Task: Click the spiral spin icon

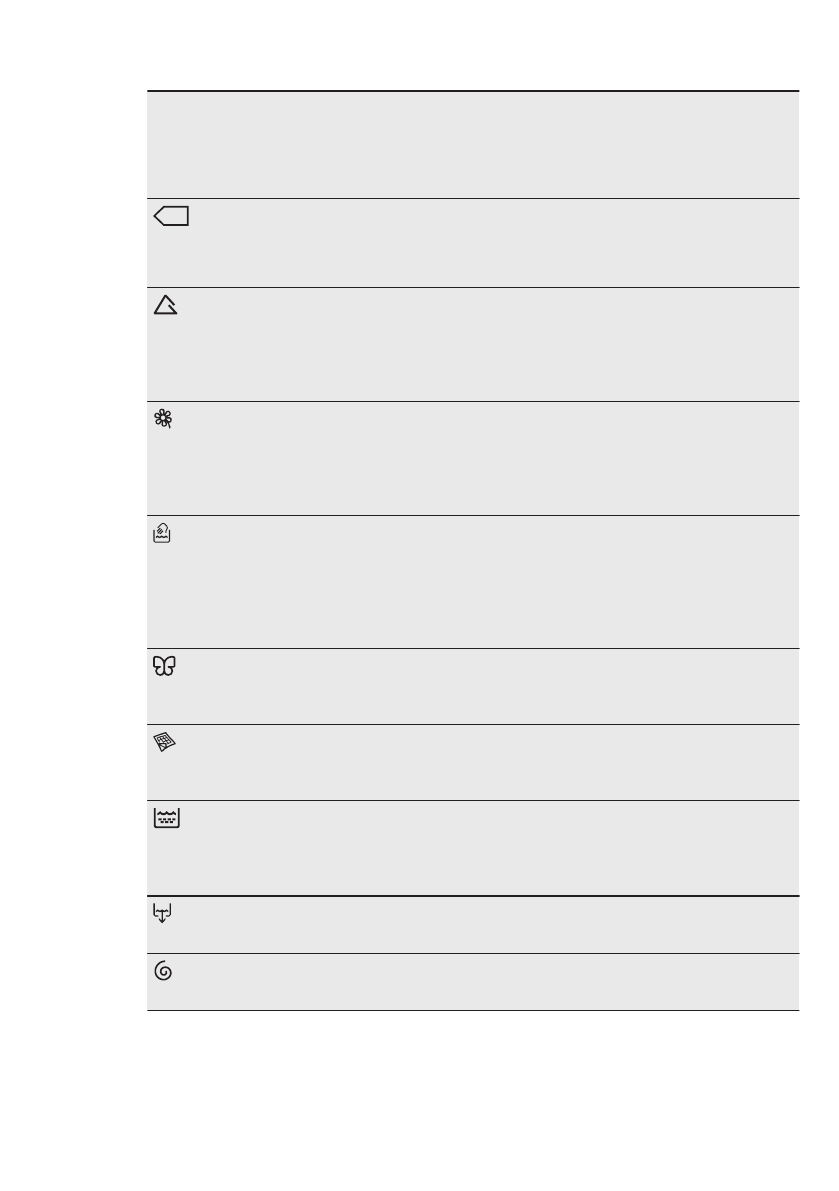Action: coord(164,971)
